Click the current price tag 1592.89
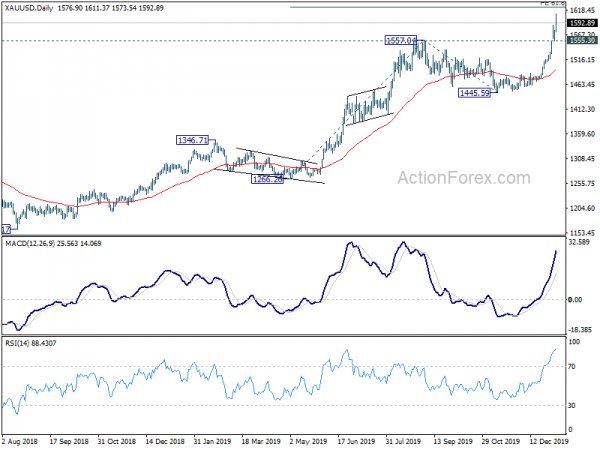 [581, 21]
